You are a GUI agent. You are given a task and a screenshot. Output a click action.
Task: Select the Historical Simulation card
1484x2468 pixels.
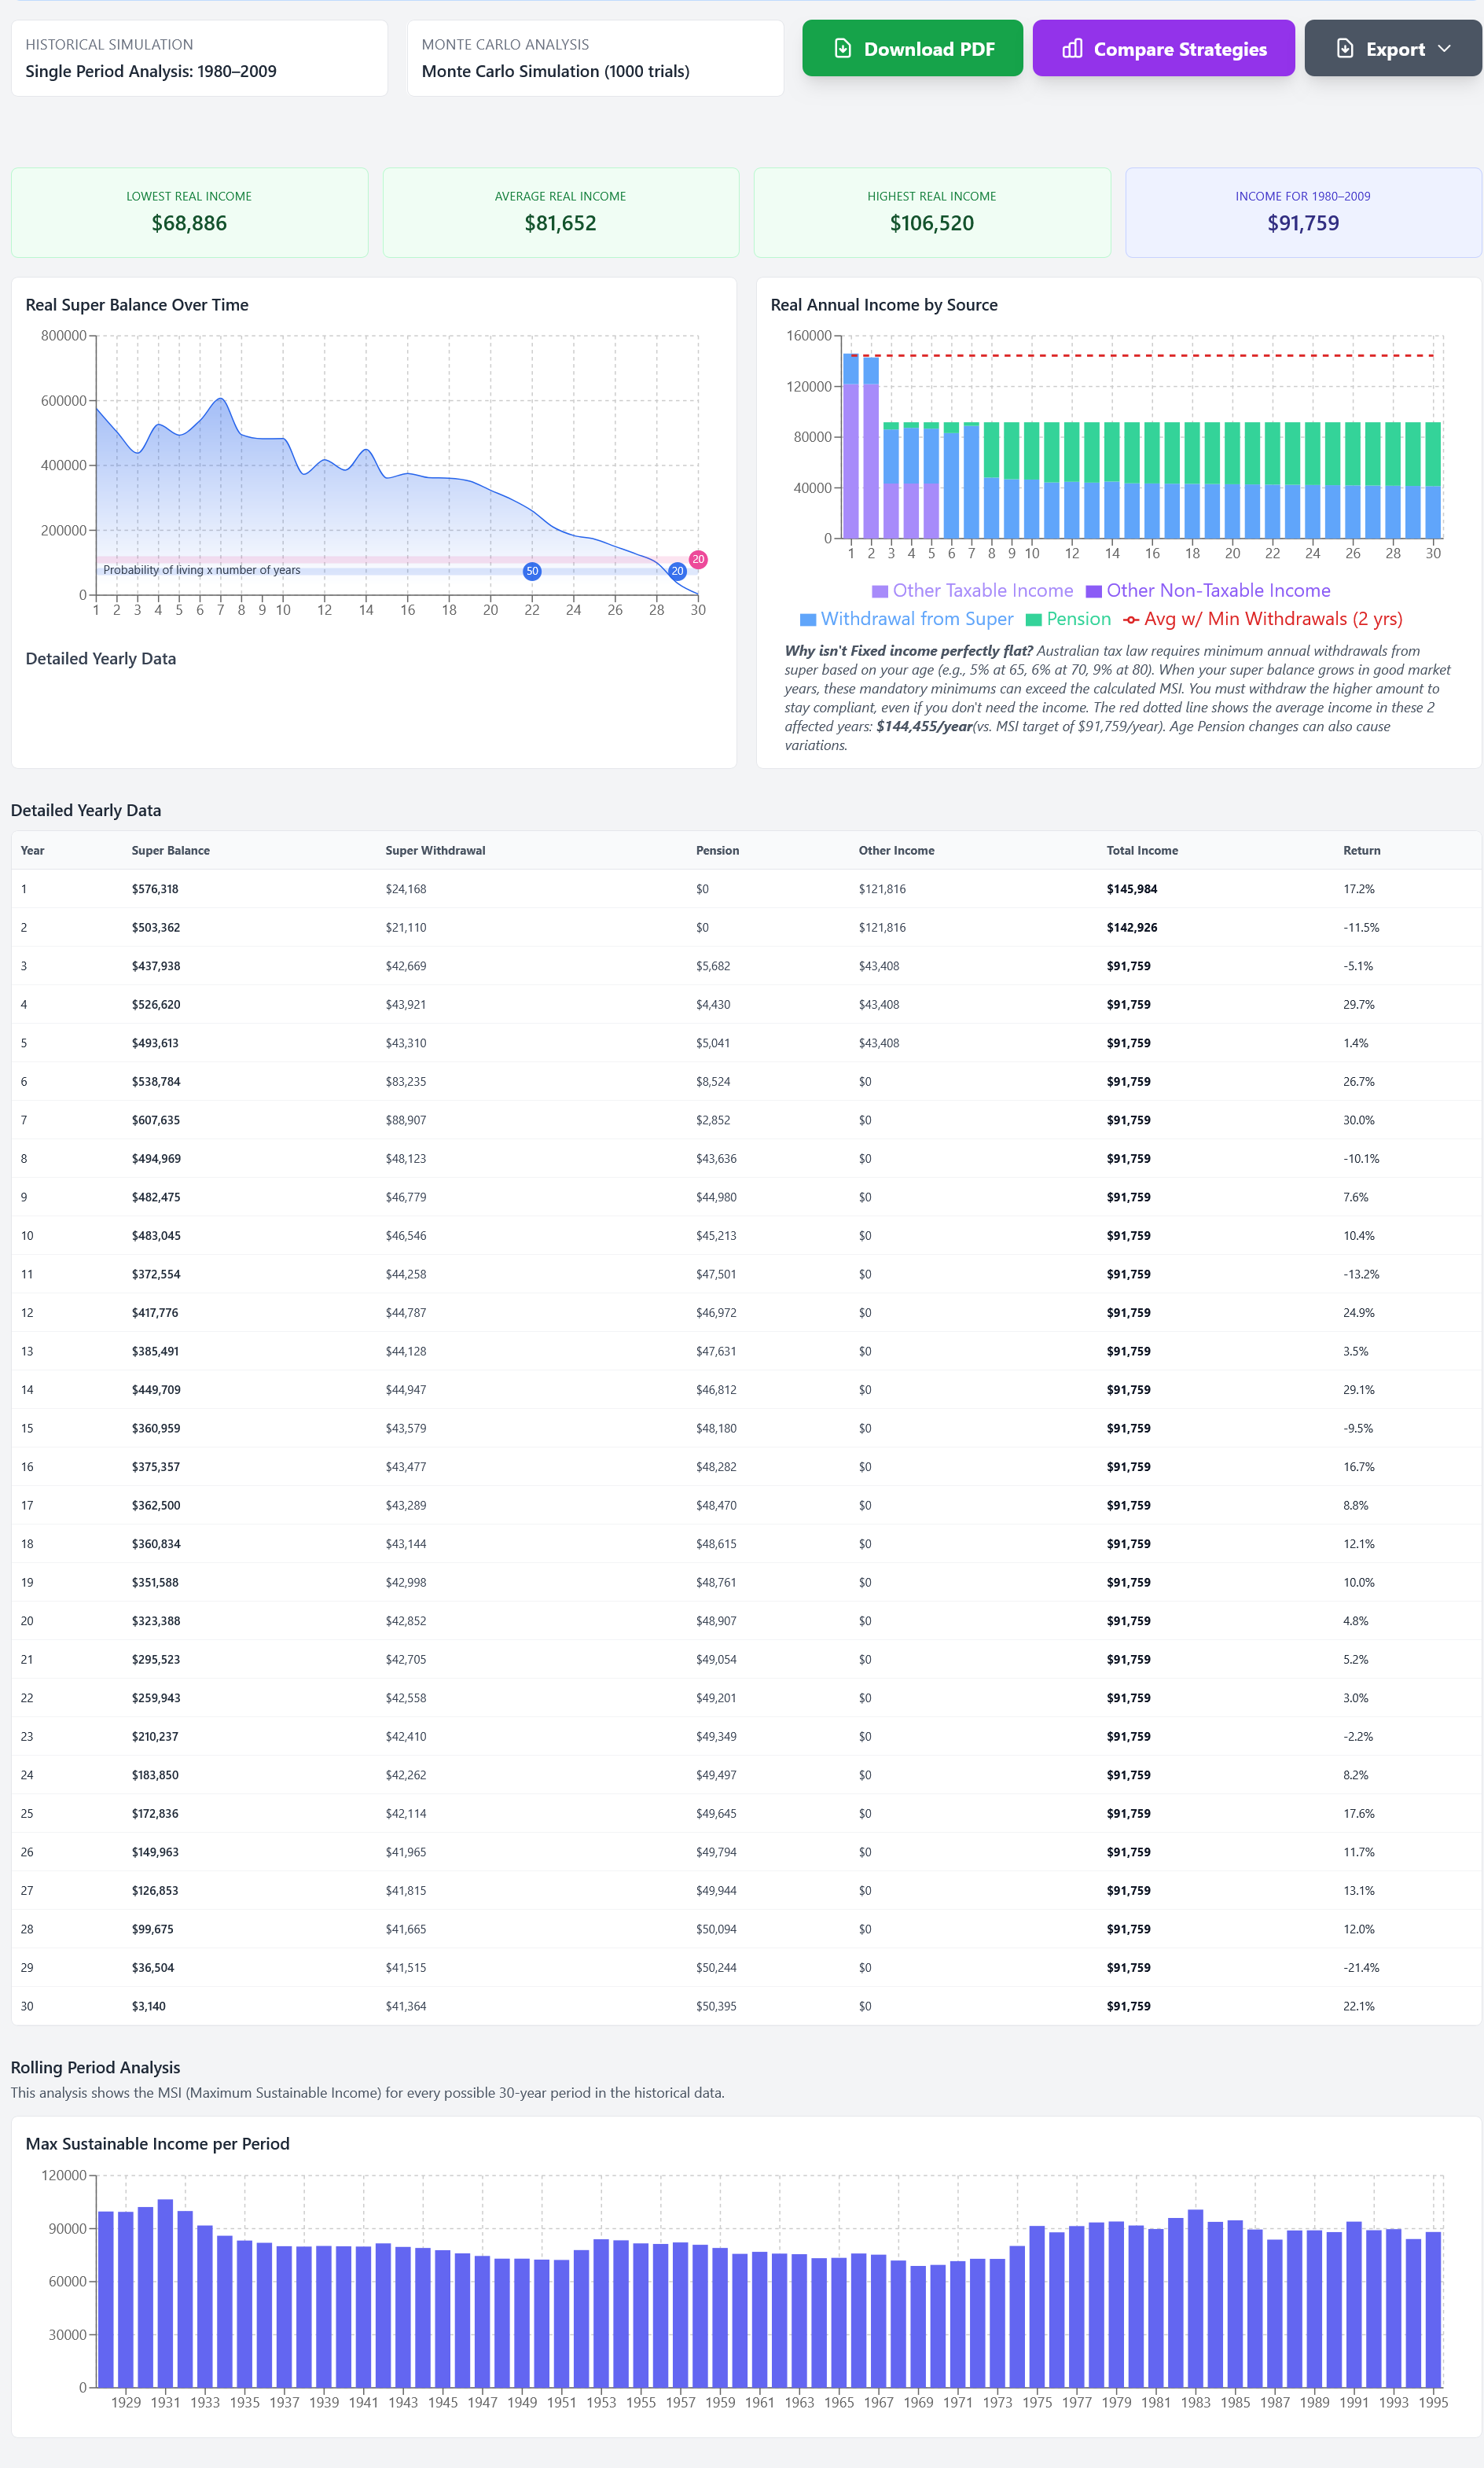click(x=199, y=58)
